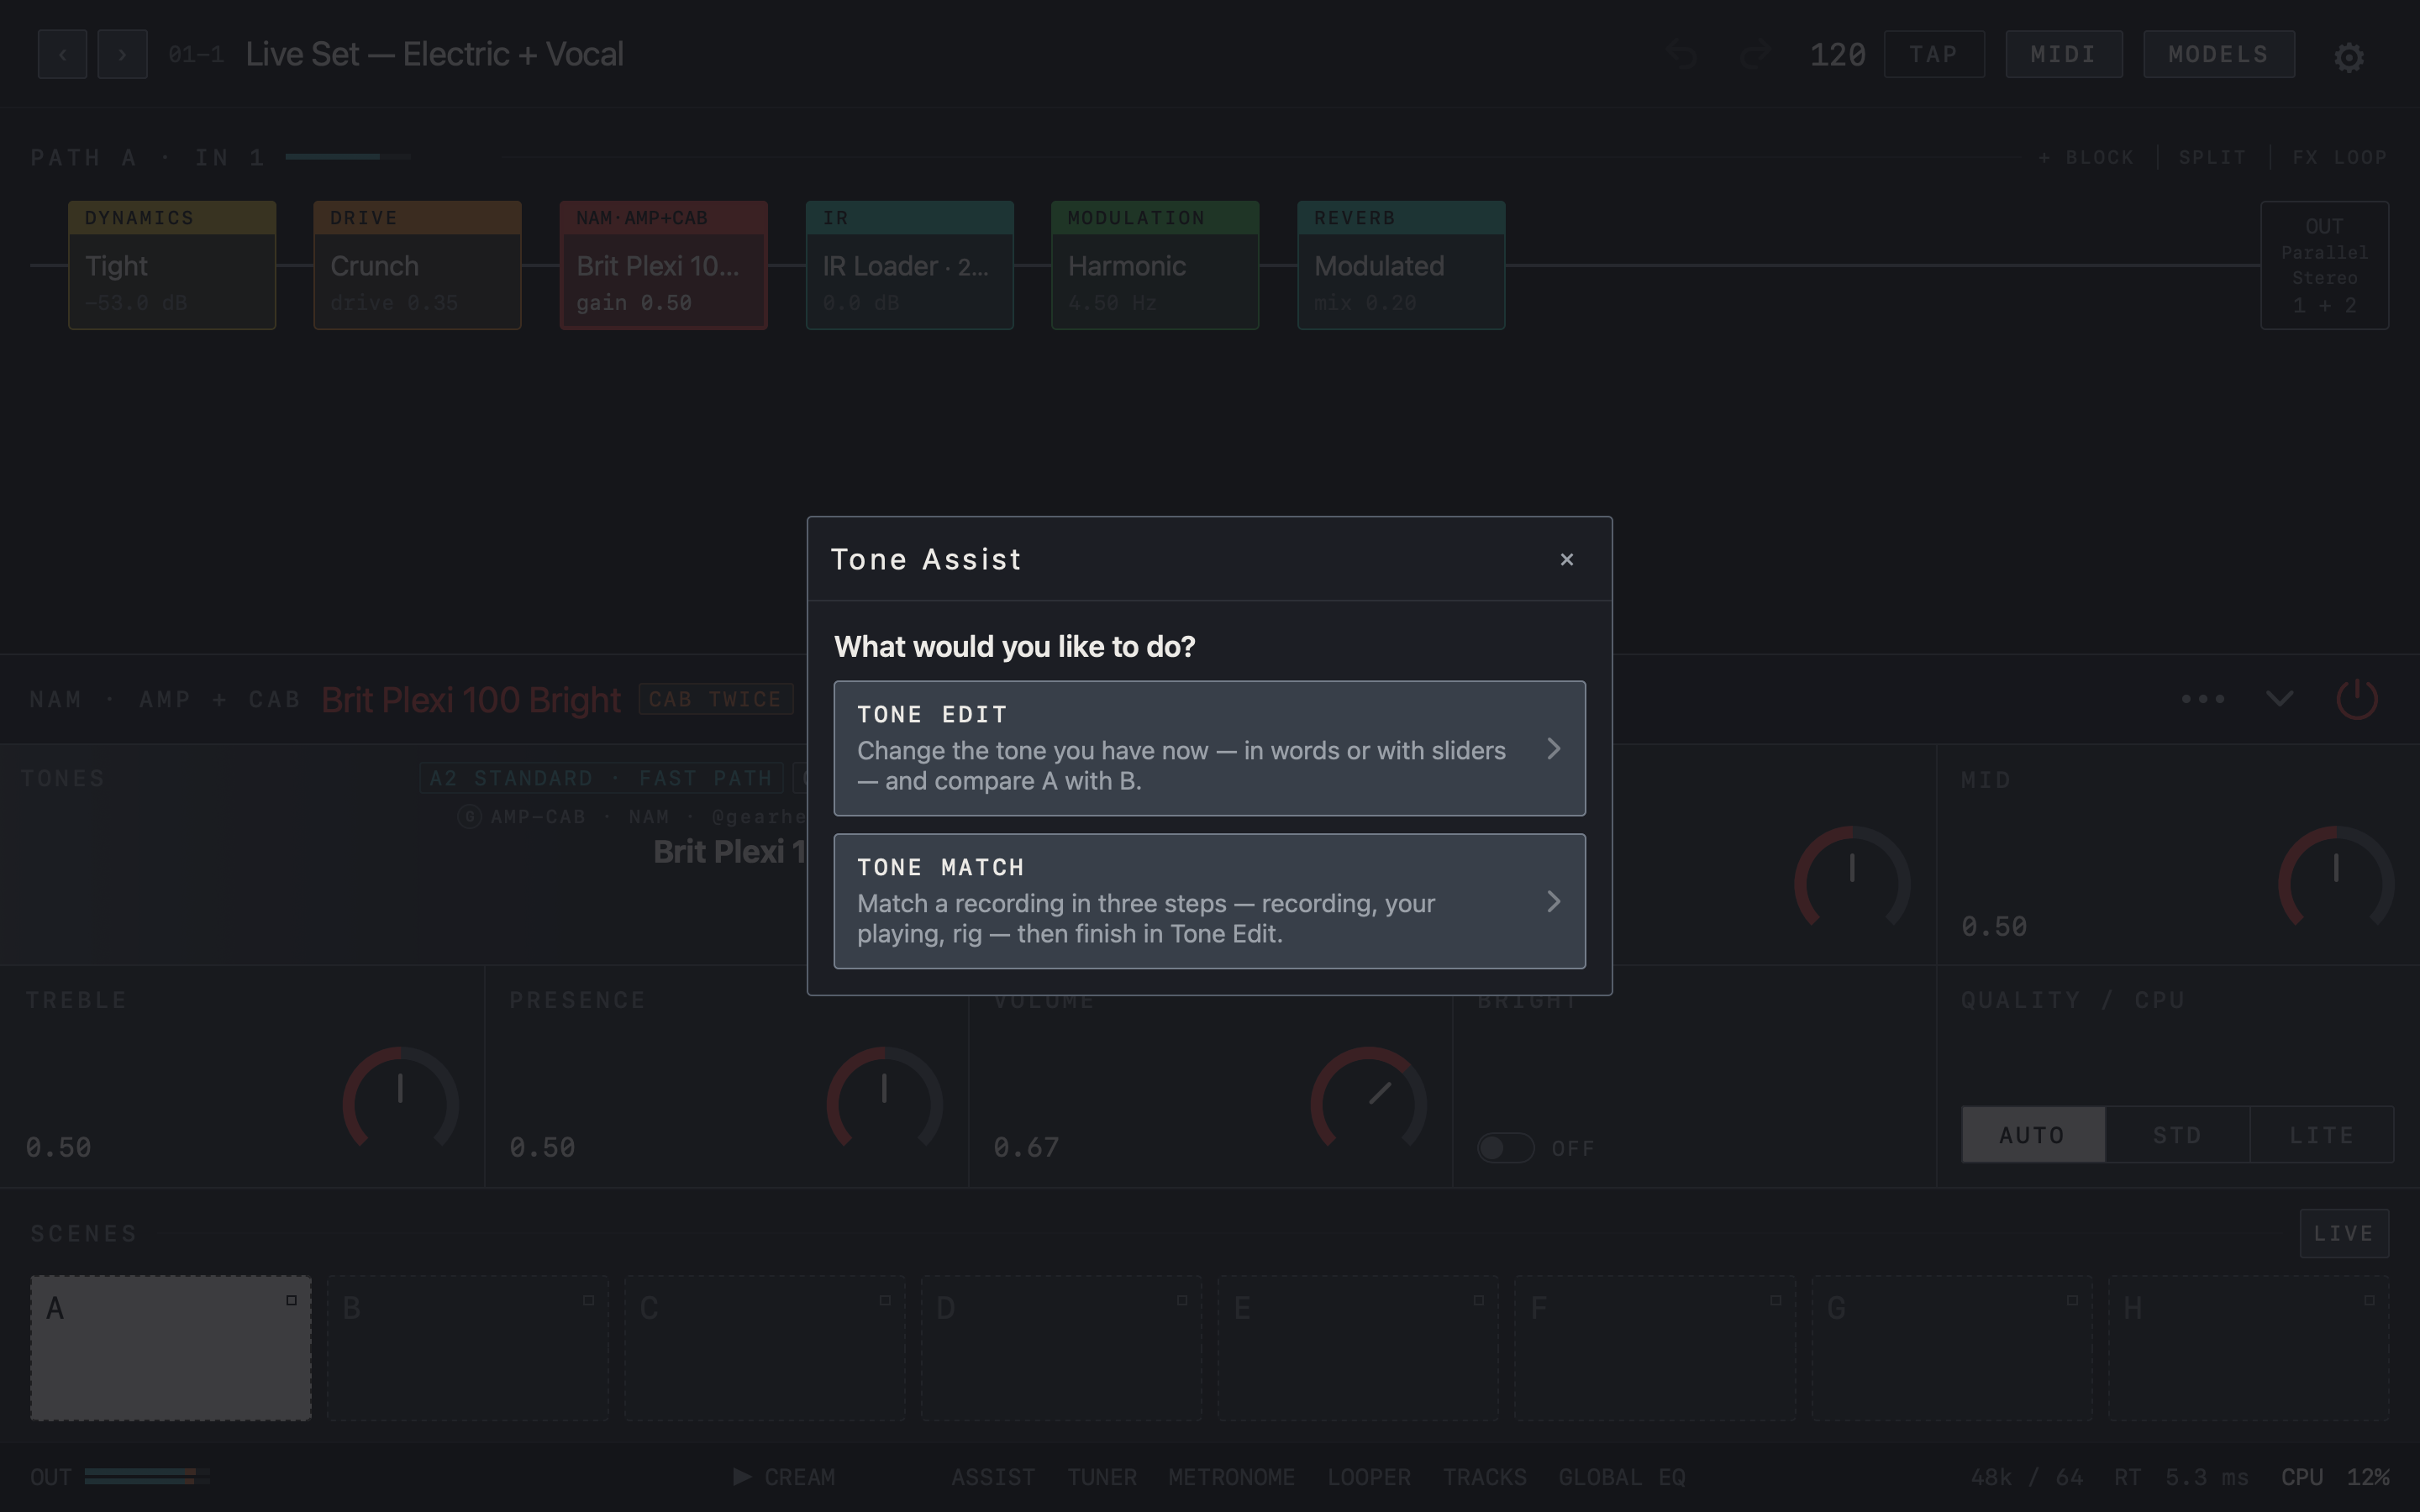Toggle the BRIGHT switch
The width and height of the screenshot is (2420, 1512).
(1505, 1148)
